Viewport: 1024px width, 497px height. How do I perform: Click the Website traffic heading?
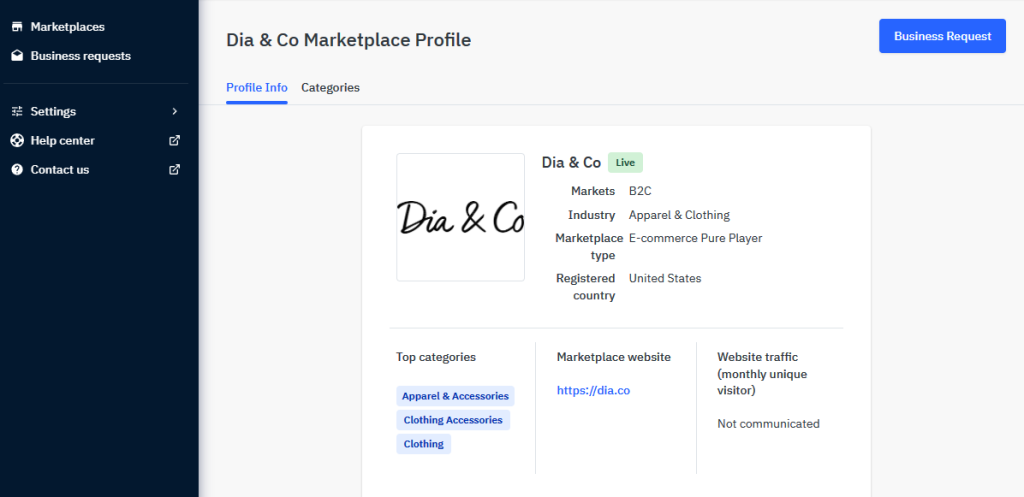click(762, 374)
